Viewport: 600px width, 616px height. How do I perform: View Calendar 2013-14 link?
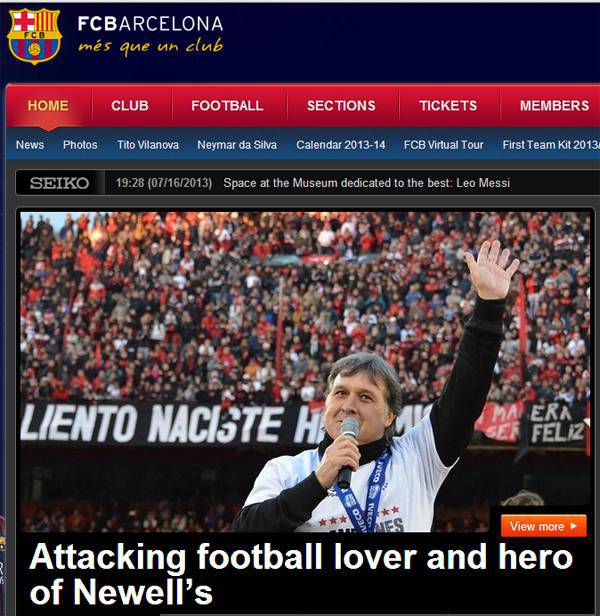click(x=341, y=145)
